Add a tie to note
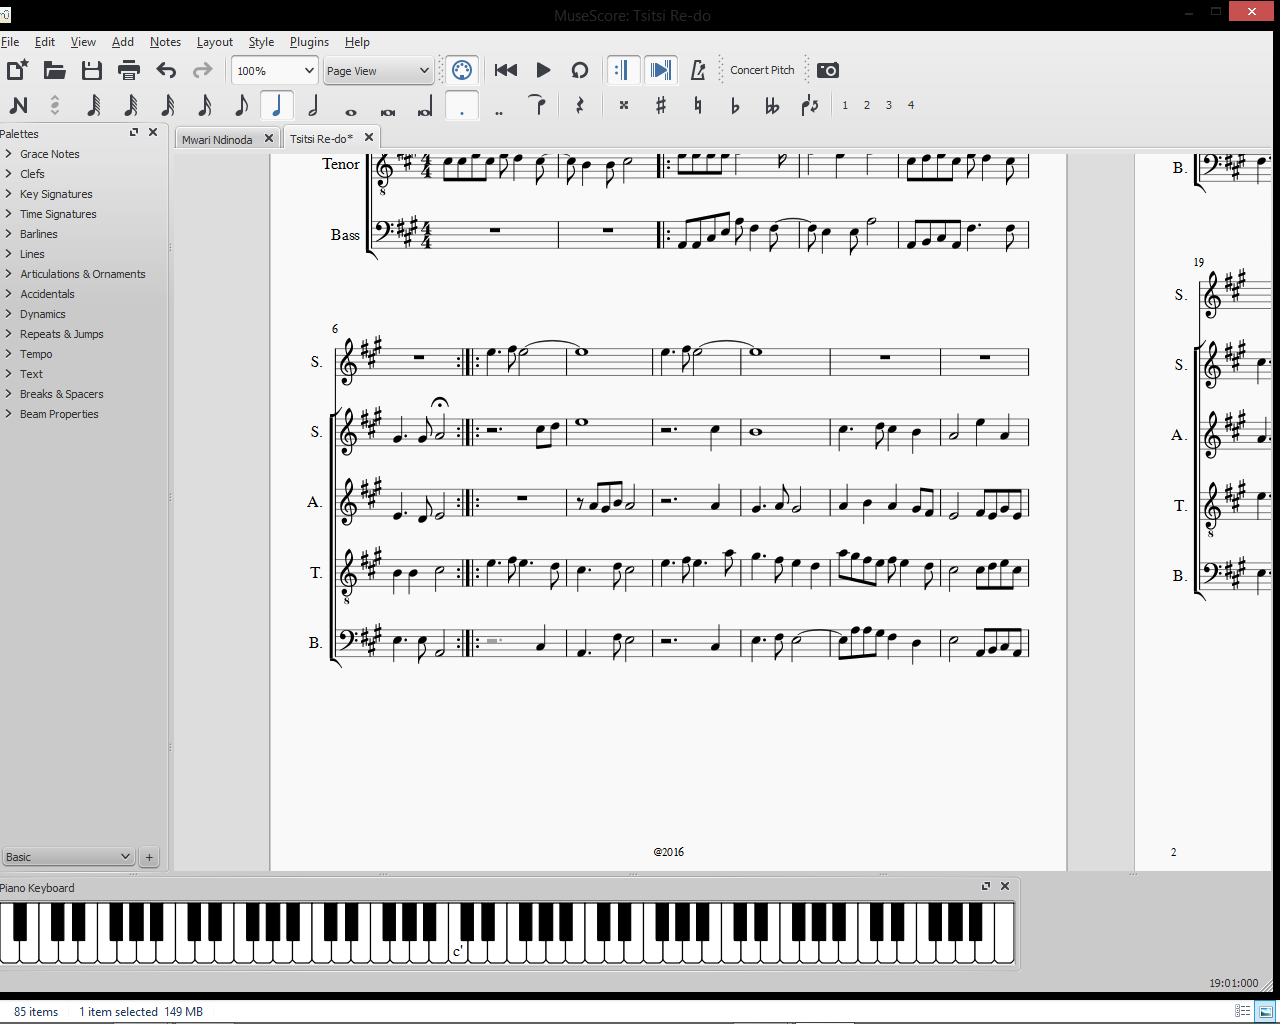This screenshot has height=1024, width=1280. coord(538,105)
